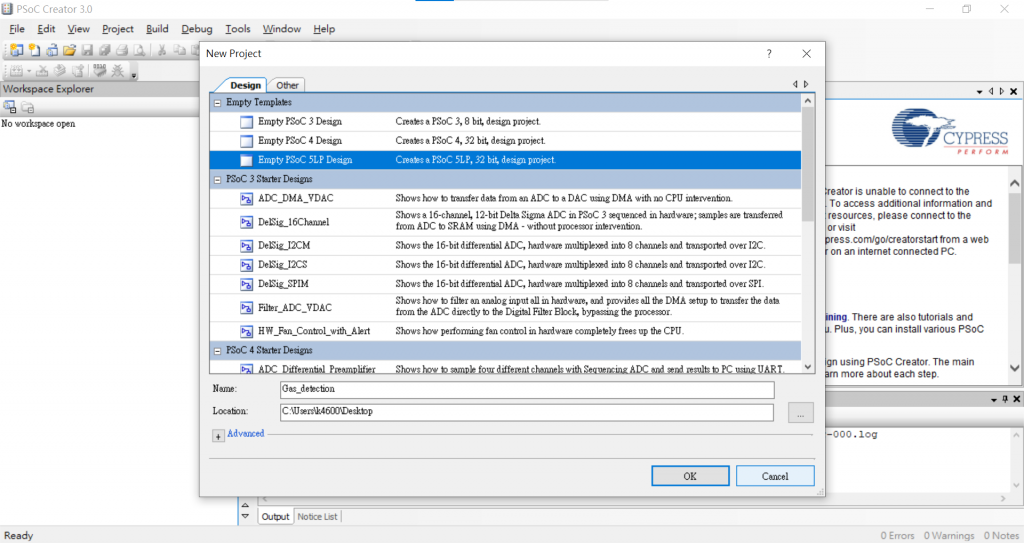Open the build toolbar overflow options arrow
Image resolution: width=1024 pixels, height=543 pixels.
134,75
